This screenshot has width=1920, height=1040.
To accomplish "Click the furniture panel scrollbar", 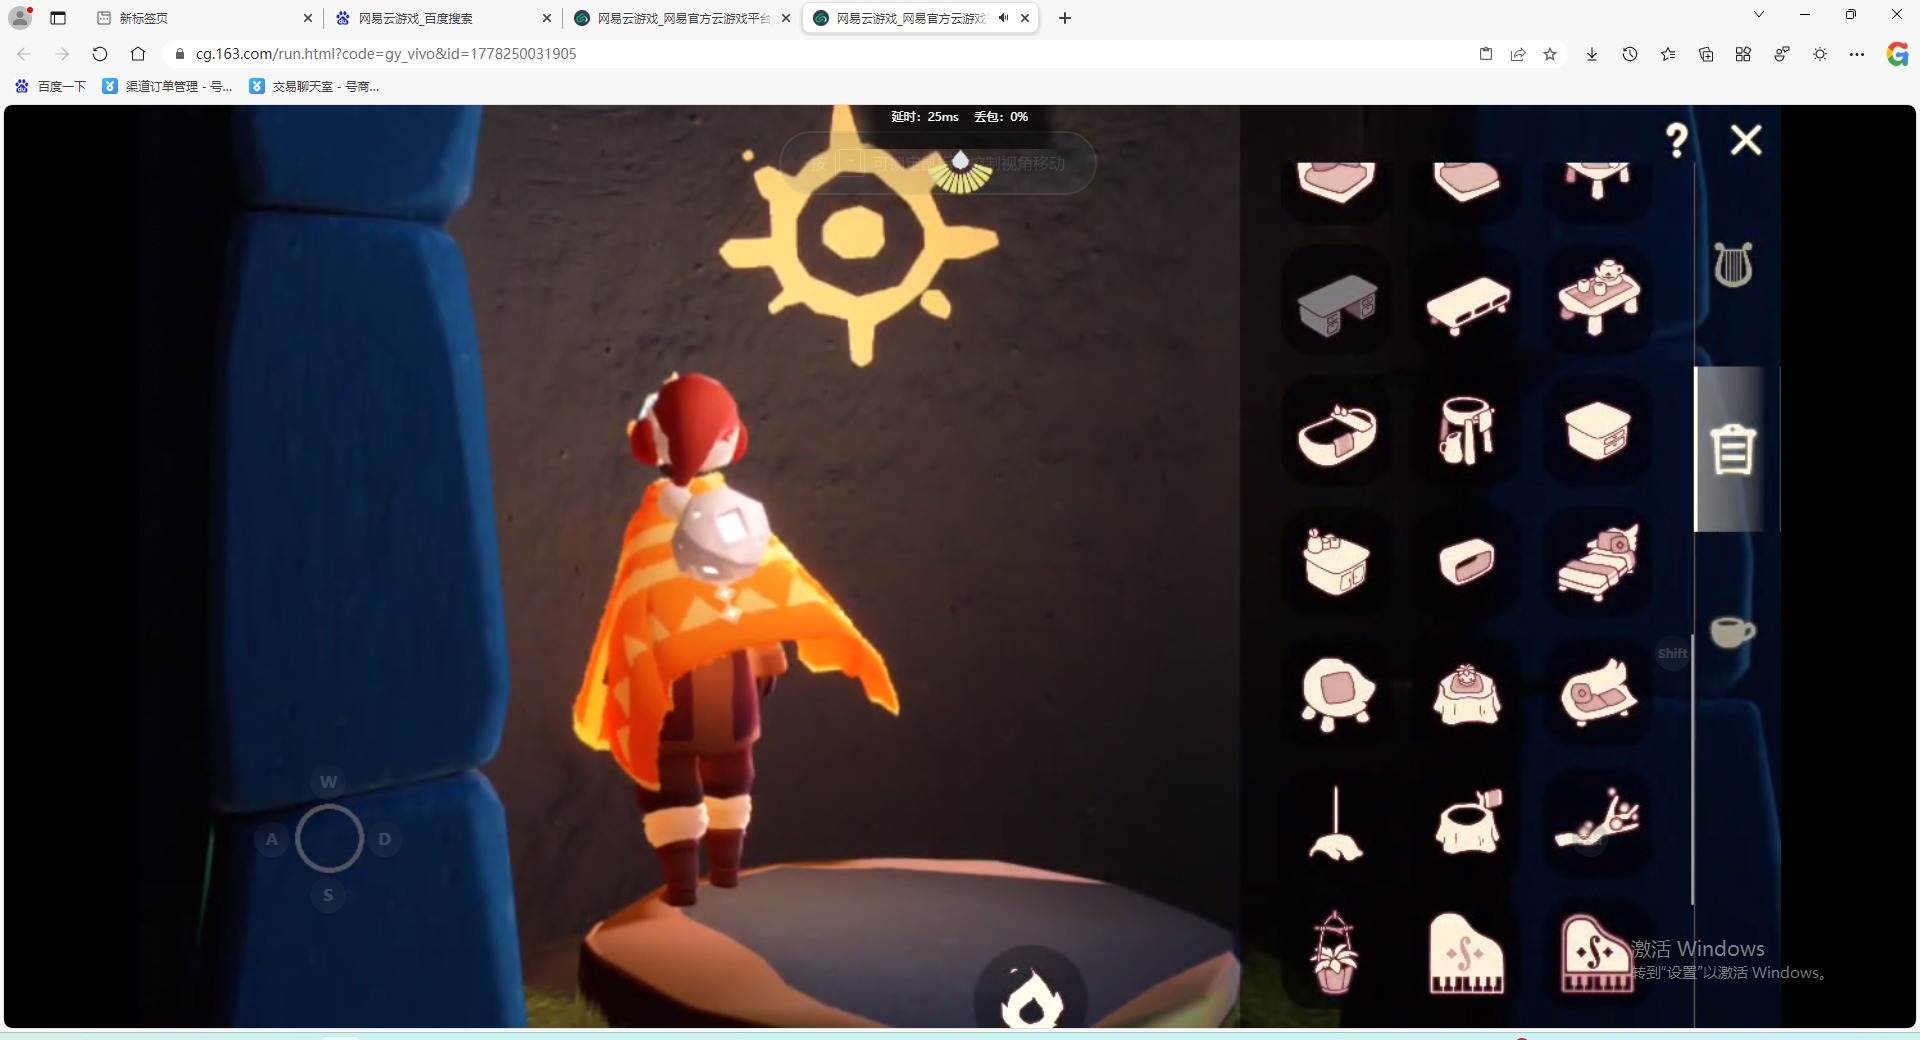I will (1692, 770).
